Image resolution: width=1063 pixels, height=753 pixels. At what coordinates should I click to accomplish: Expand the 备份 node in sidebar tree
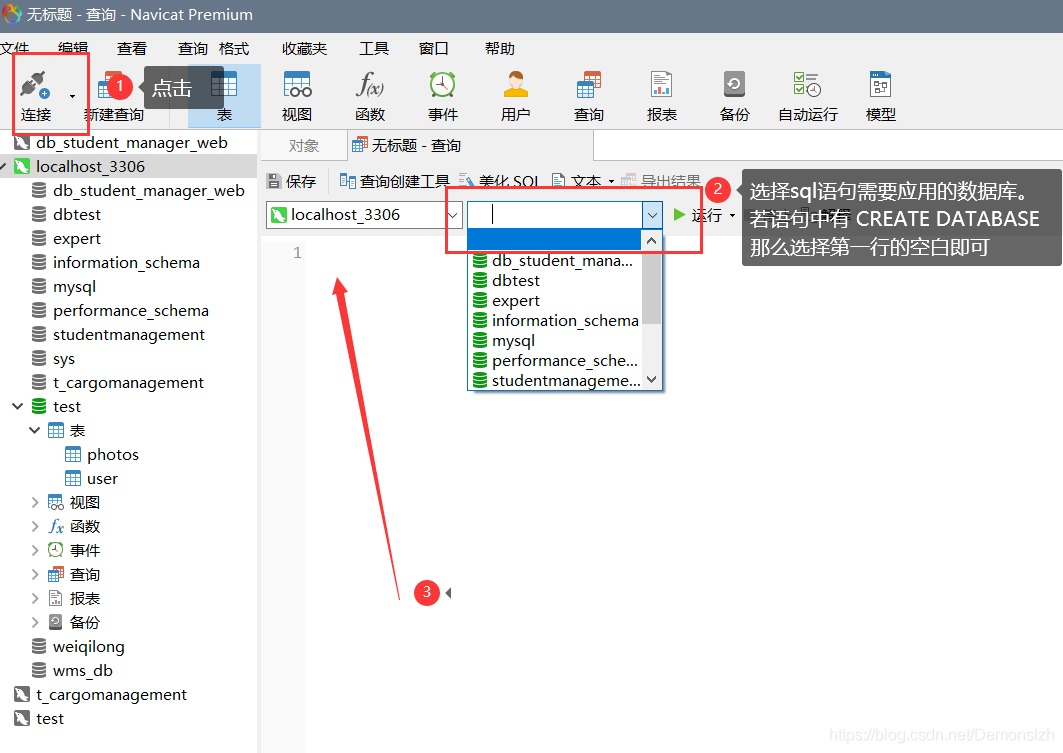point(35,622)
